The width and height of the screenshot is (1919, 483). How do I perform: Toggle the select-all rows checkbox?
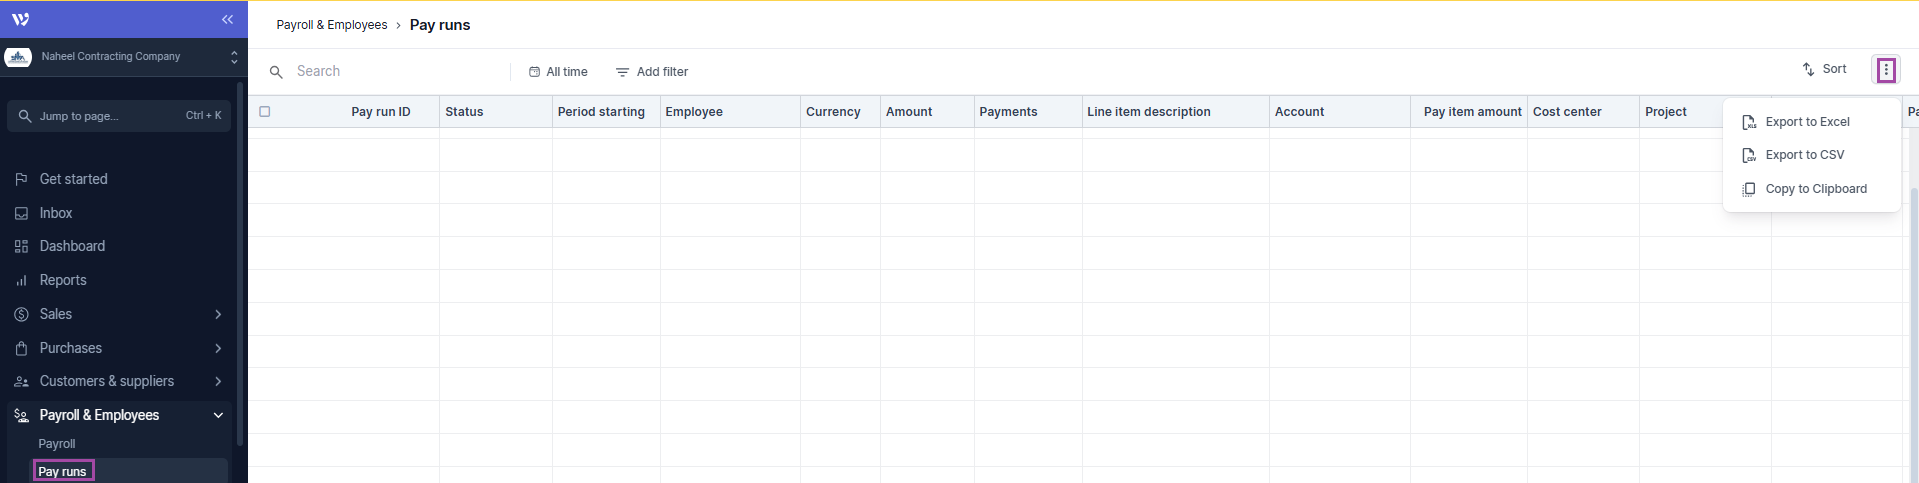(265, 112)
